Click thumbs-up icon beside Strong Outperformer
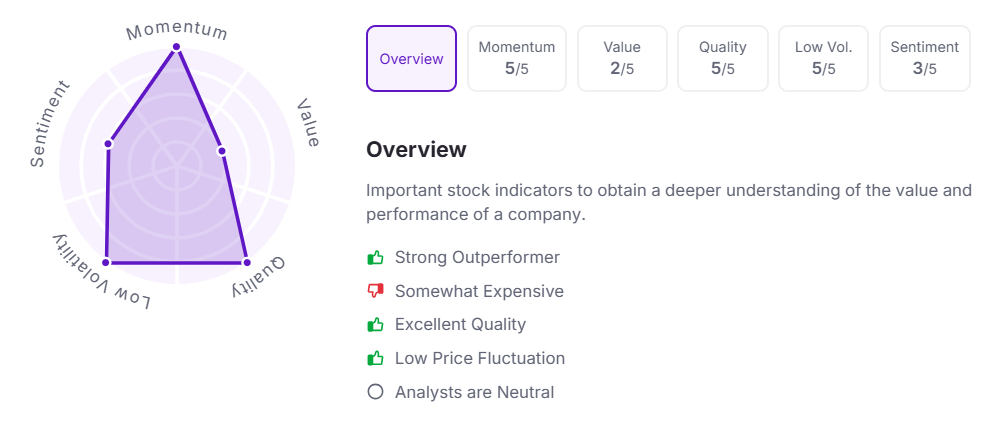1000x435 pixels. coord(376,258)
